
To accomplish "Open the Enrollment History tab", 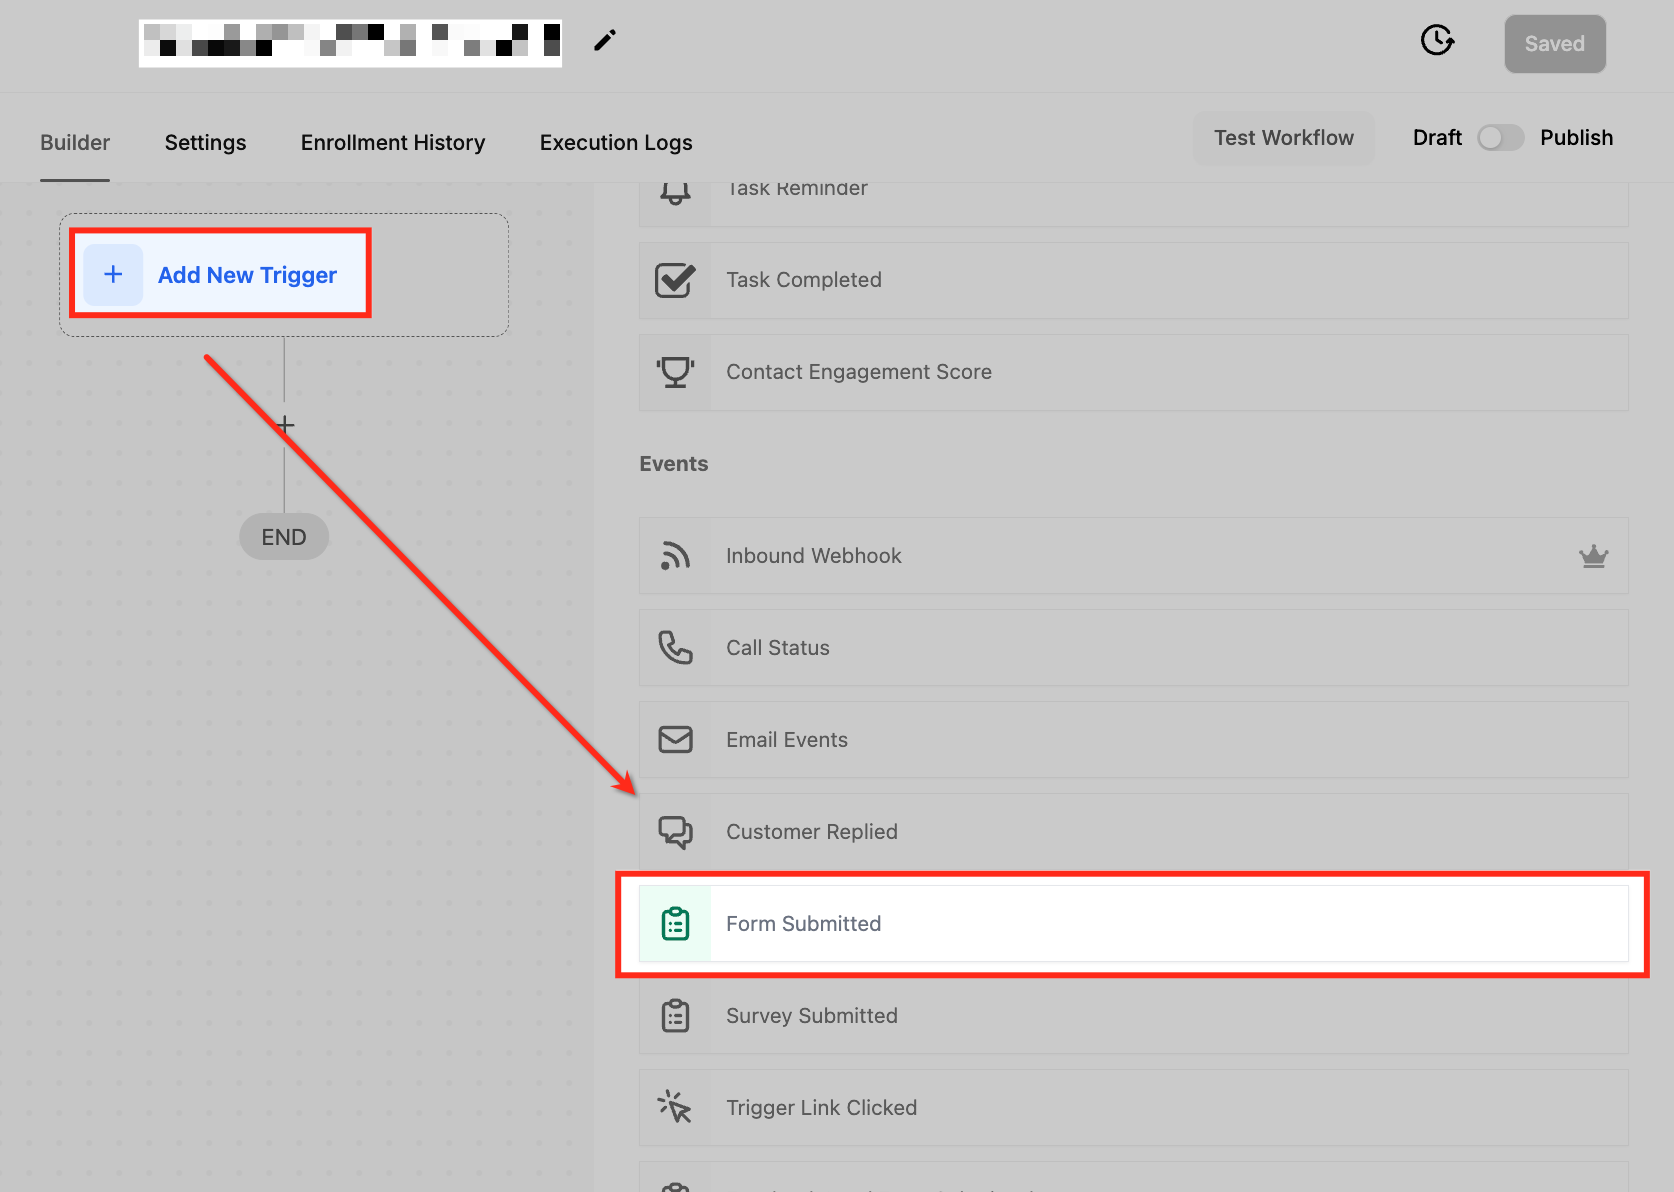I will (392, 142).
